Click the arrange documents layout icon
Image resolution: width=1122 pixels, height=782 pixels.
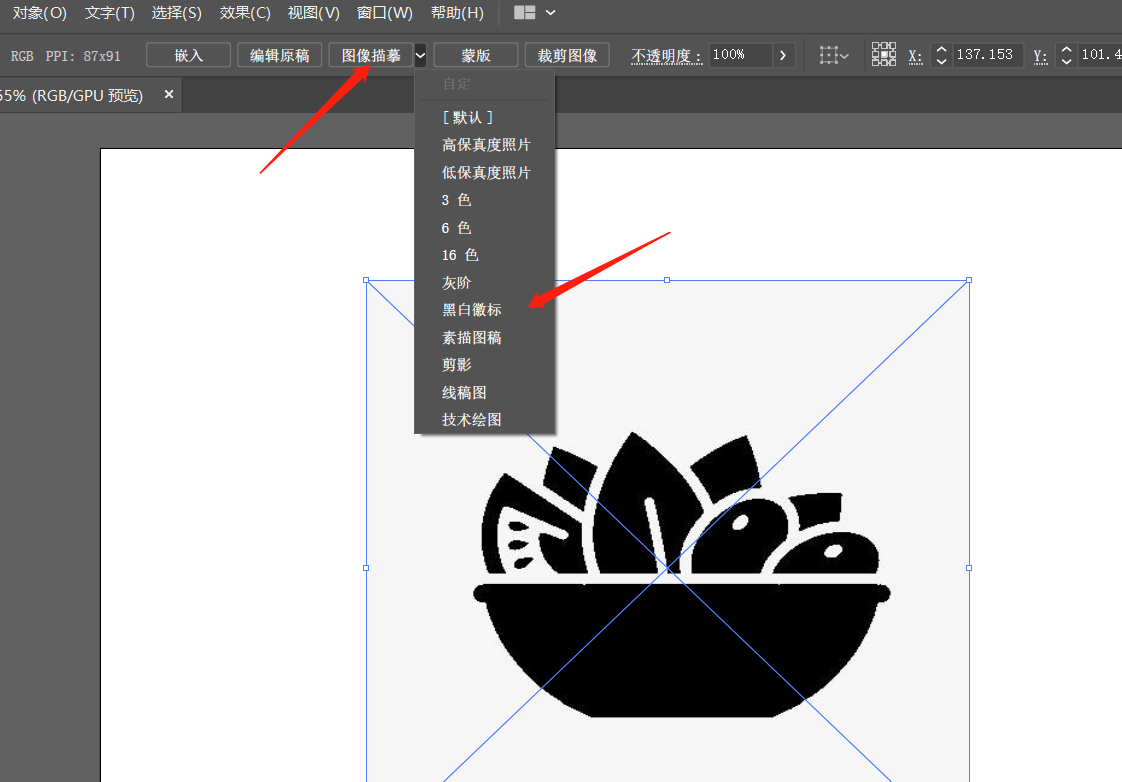coord(525,13)
